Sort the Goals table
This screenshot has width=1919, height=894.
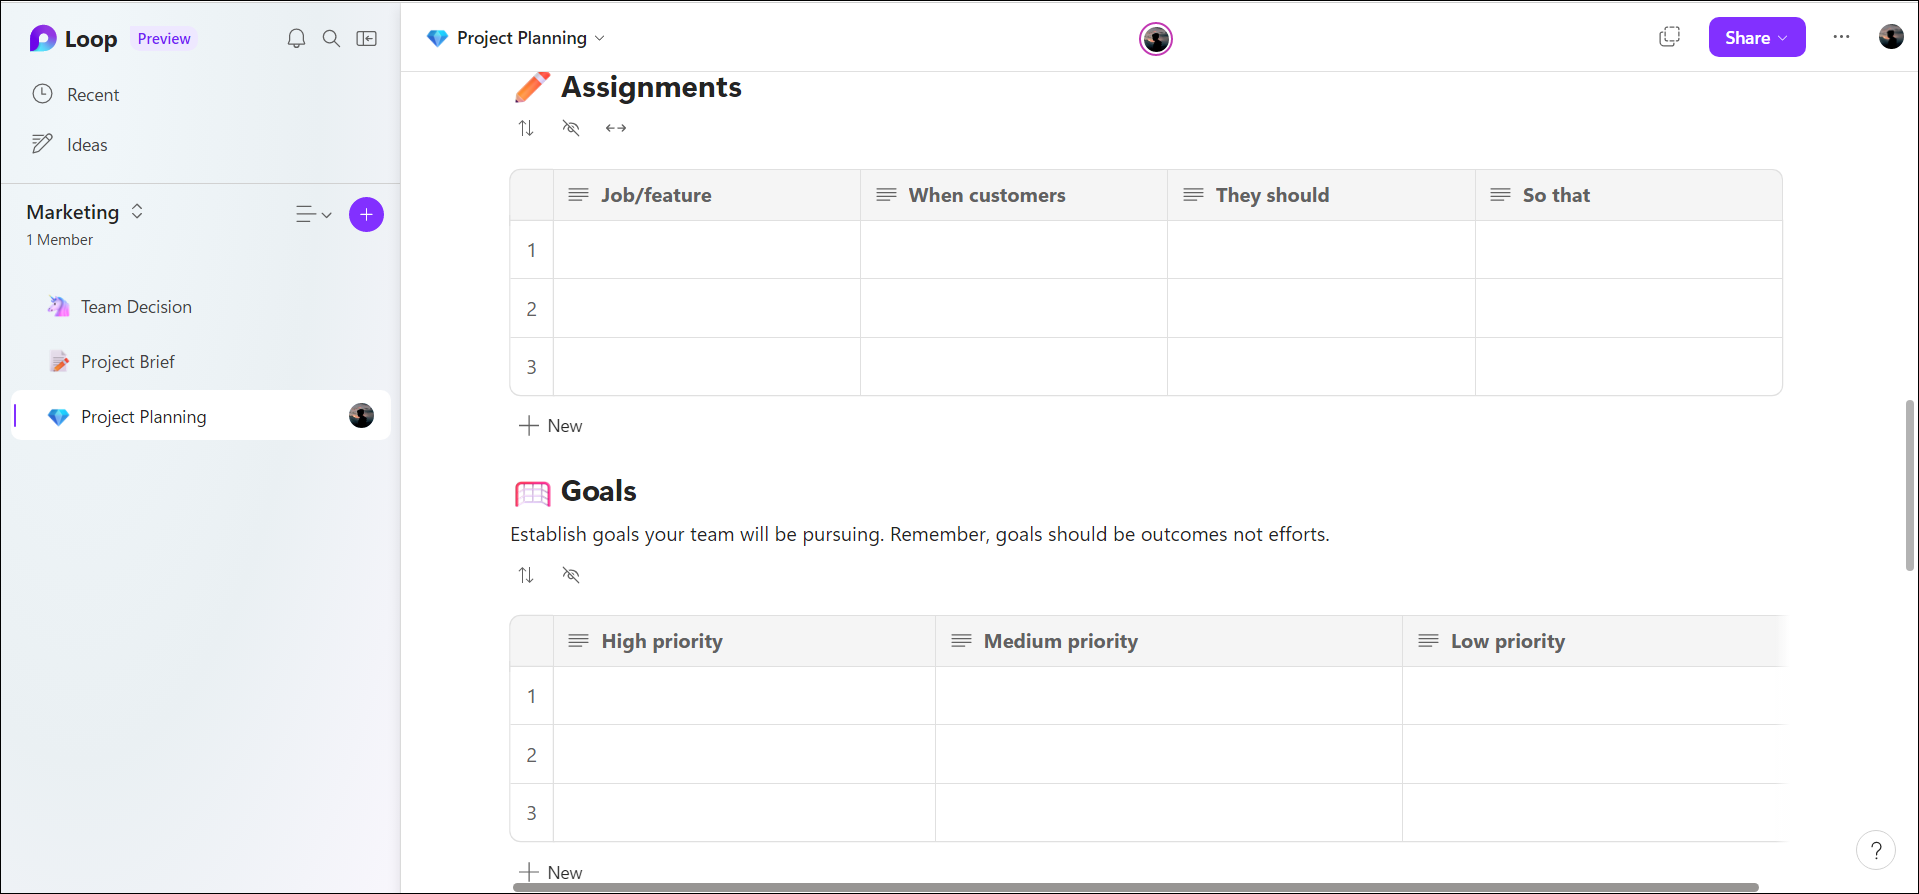[x=526, y=575]
